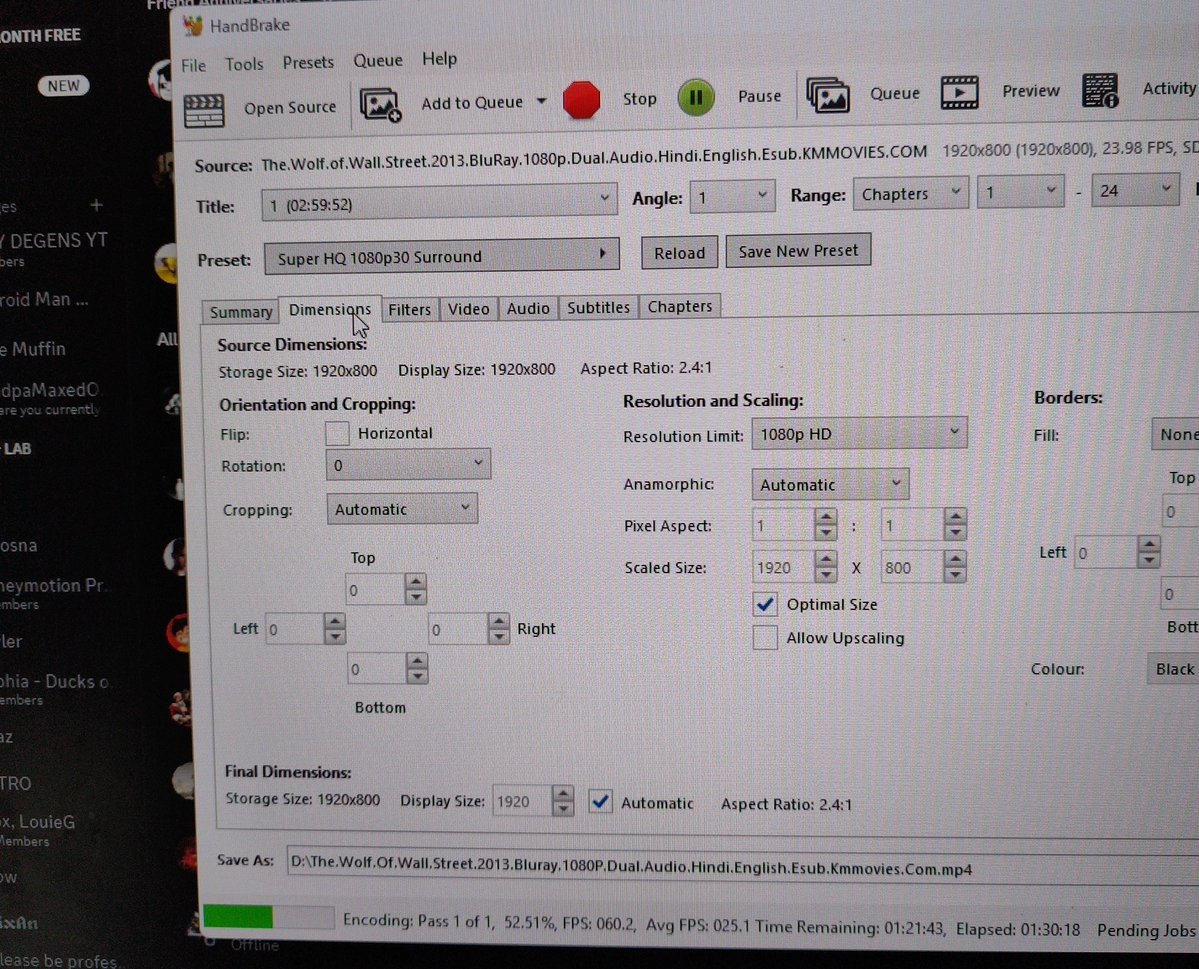This screenshot has width=1199, height=969.
Task: Click the Pause label in the toolbar
Action: pyautogui.click(x=759, y=96)
